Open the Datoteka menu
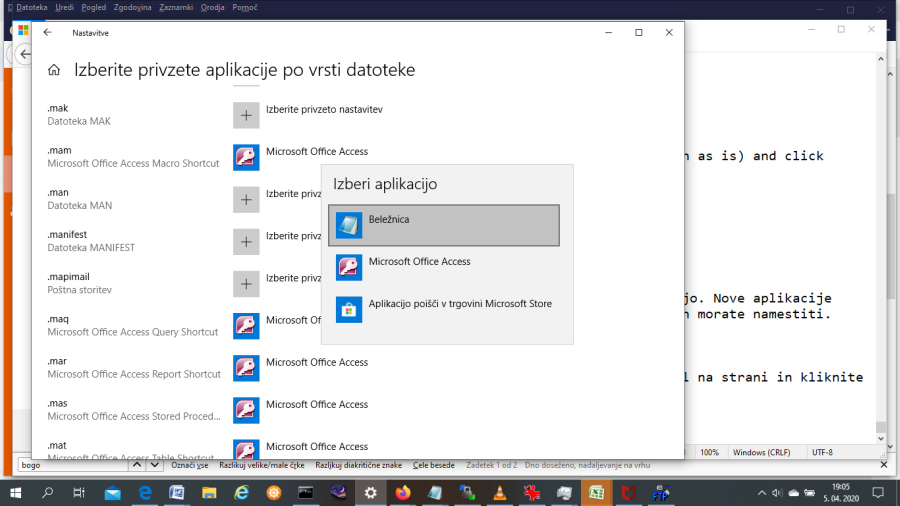 pos(30,8)
